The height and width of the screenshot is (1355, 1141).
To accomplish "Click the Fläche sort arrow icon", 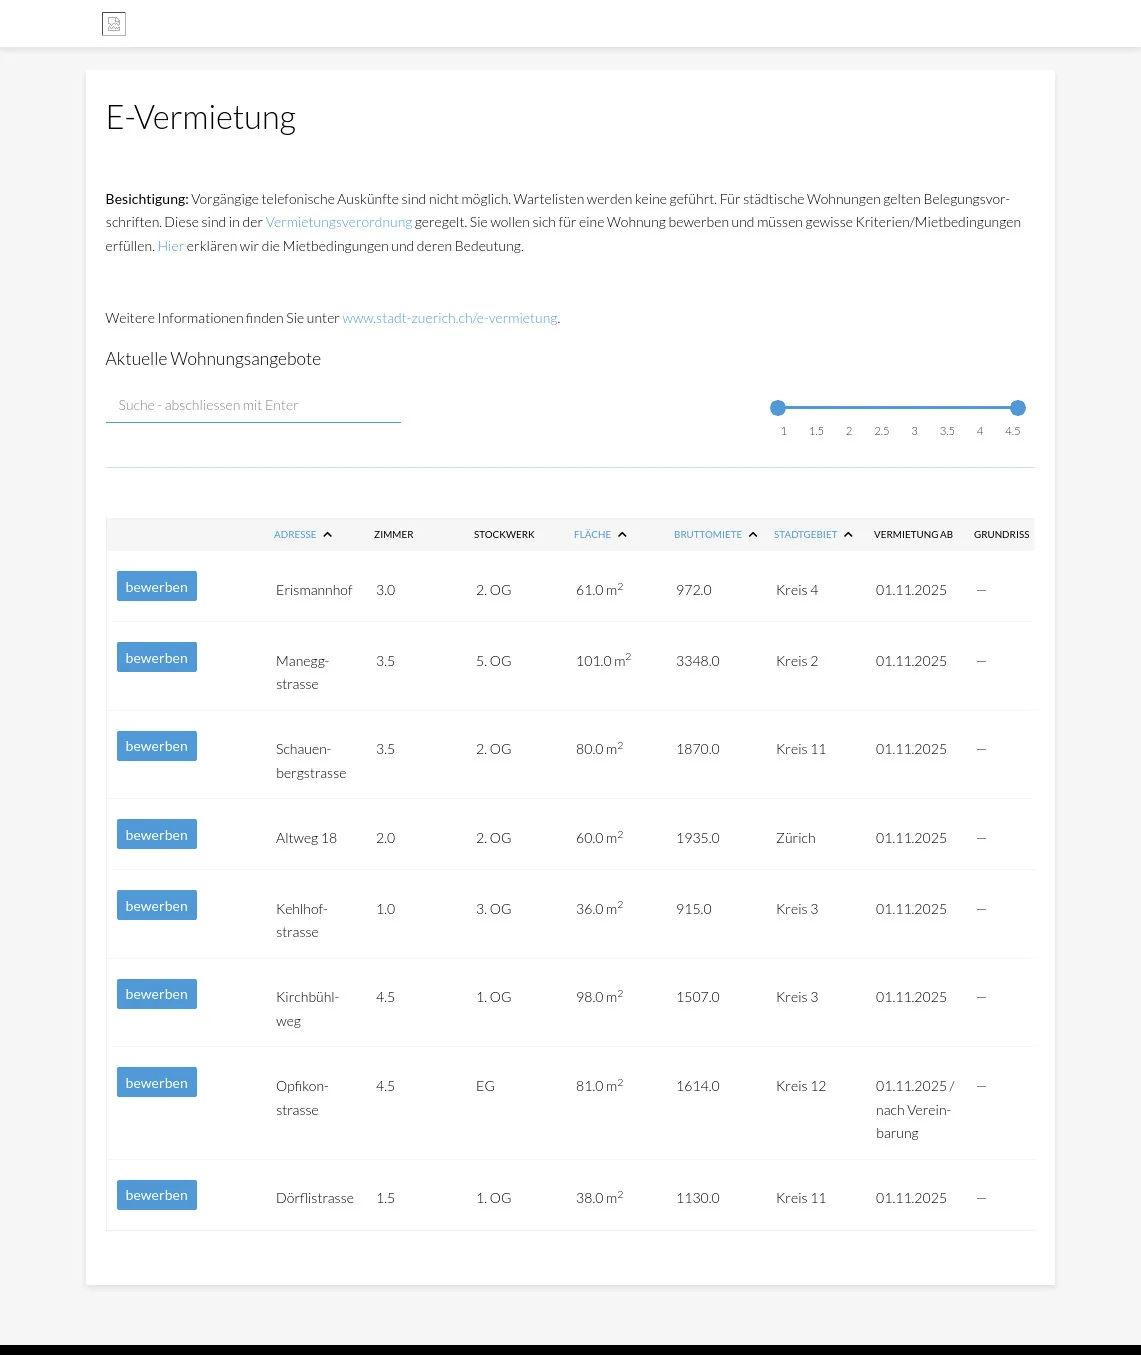I will pos(622,535).
